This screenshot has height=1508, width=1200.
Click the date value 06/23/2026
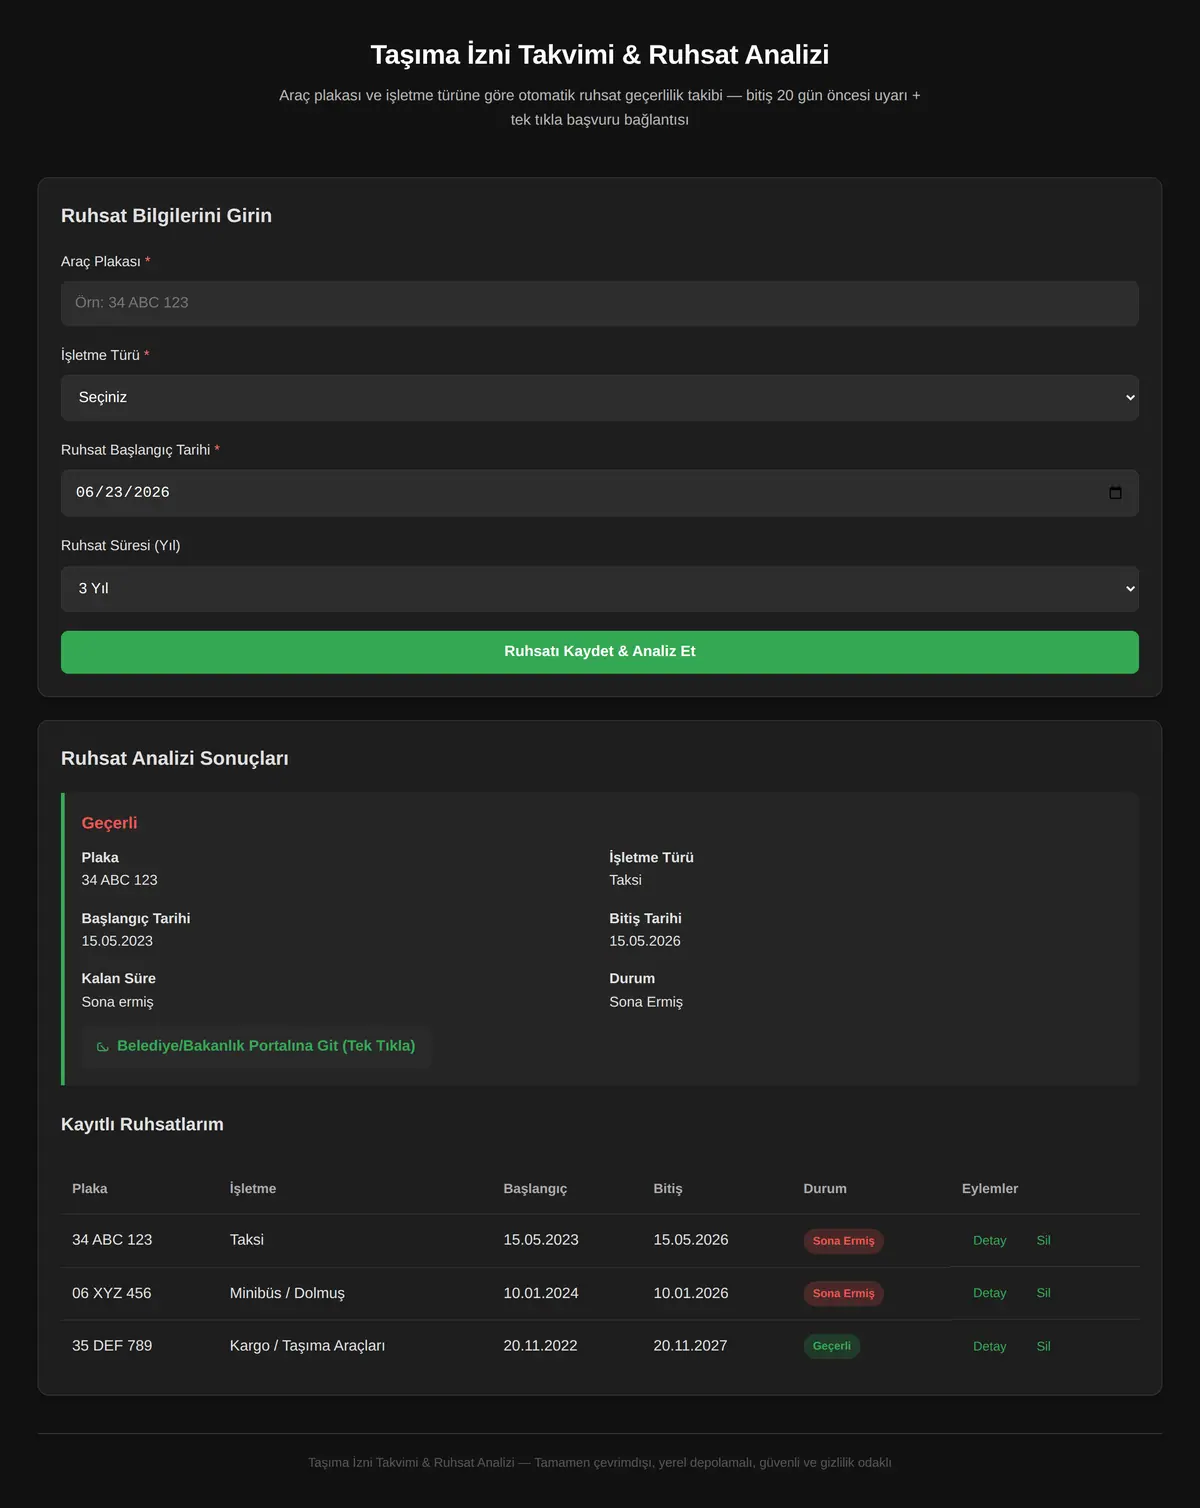[123, 493]
